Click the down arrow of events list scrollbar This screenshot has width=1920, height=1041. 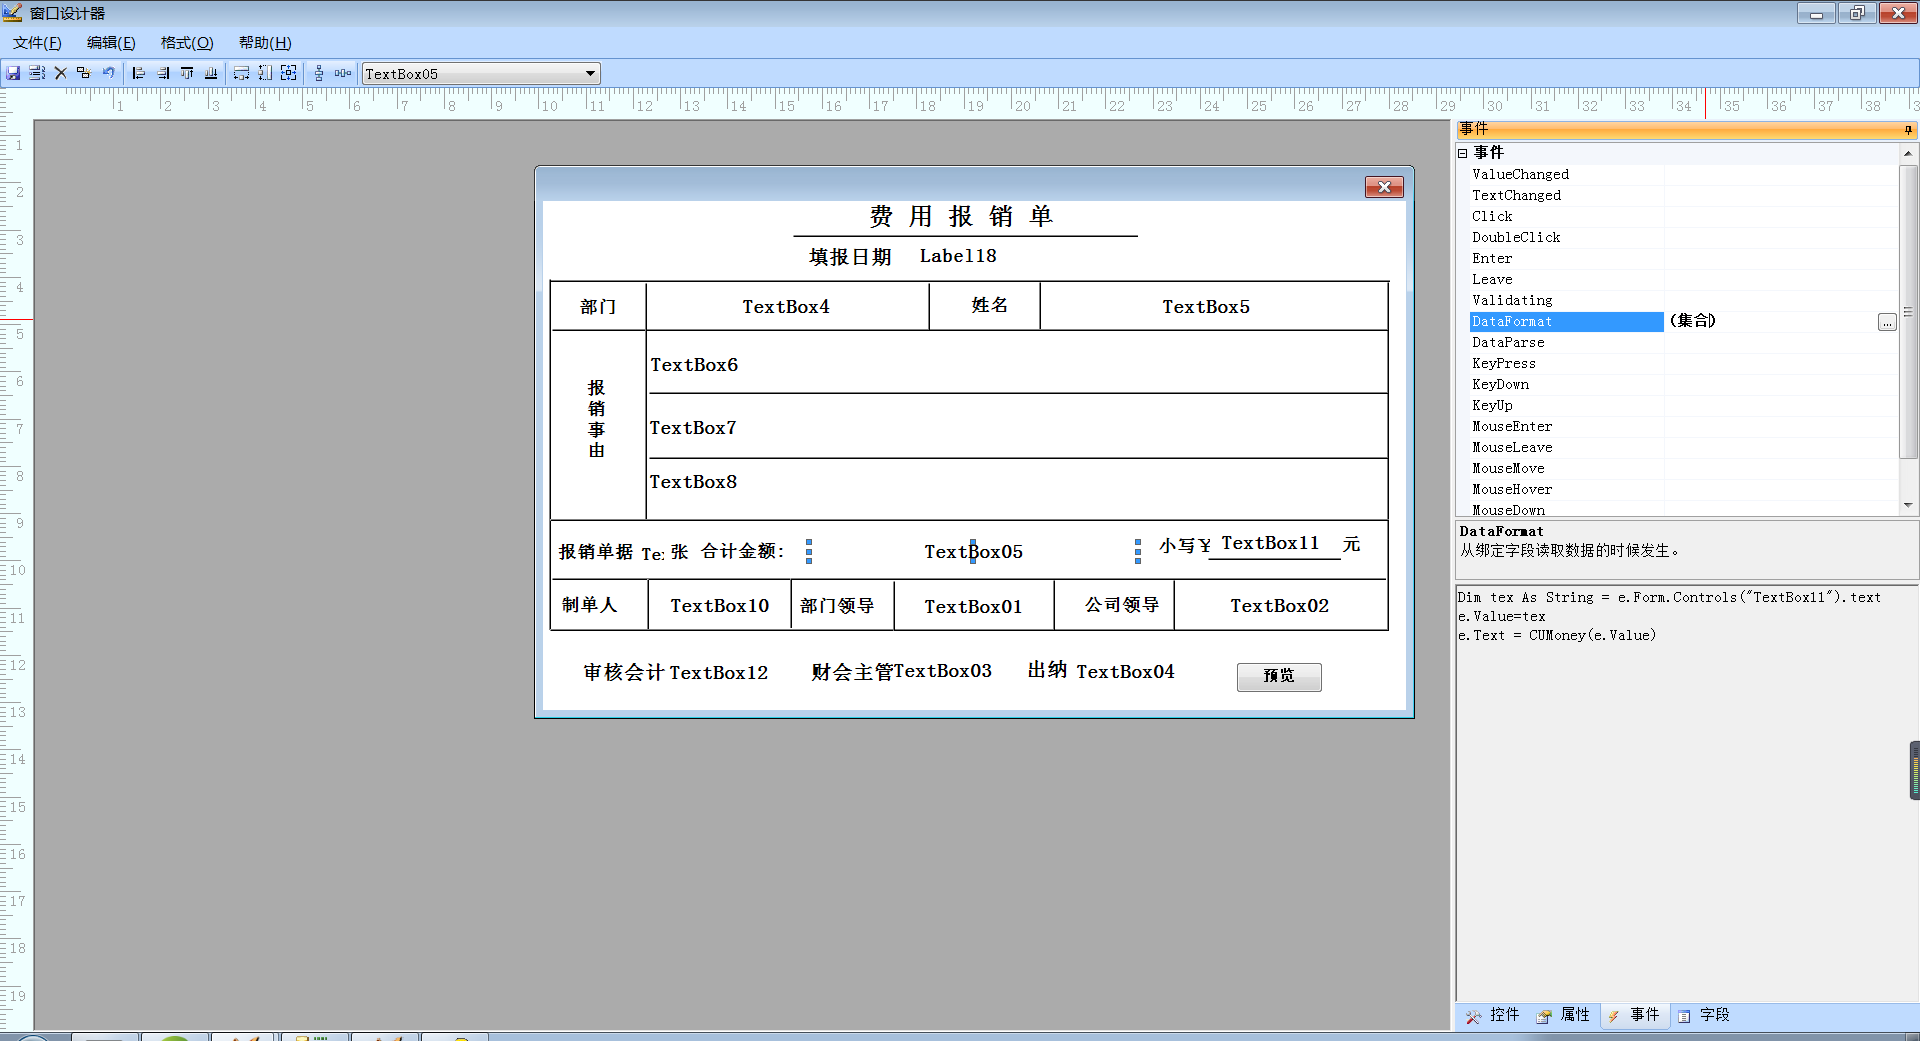coord(1908,506)
